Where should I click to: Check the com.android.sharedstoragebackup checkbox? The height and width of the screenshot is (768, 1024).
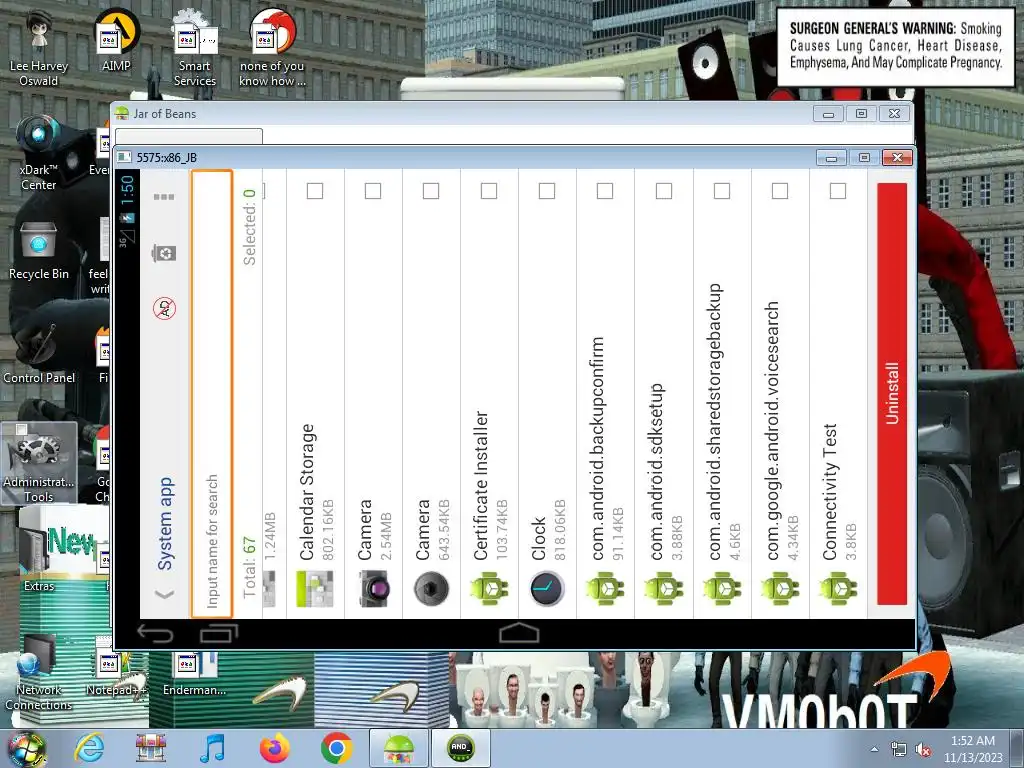click(x=722, y=191)
